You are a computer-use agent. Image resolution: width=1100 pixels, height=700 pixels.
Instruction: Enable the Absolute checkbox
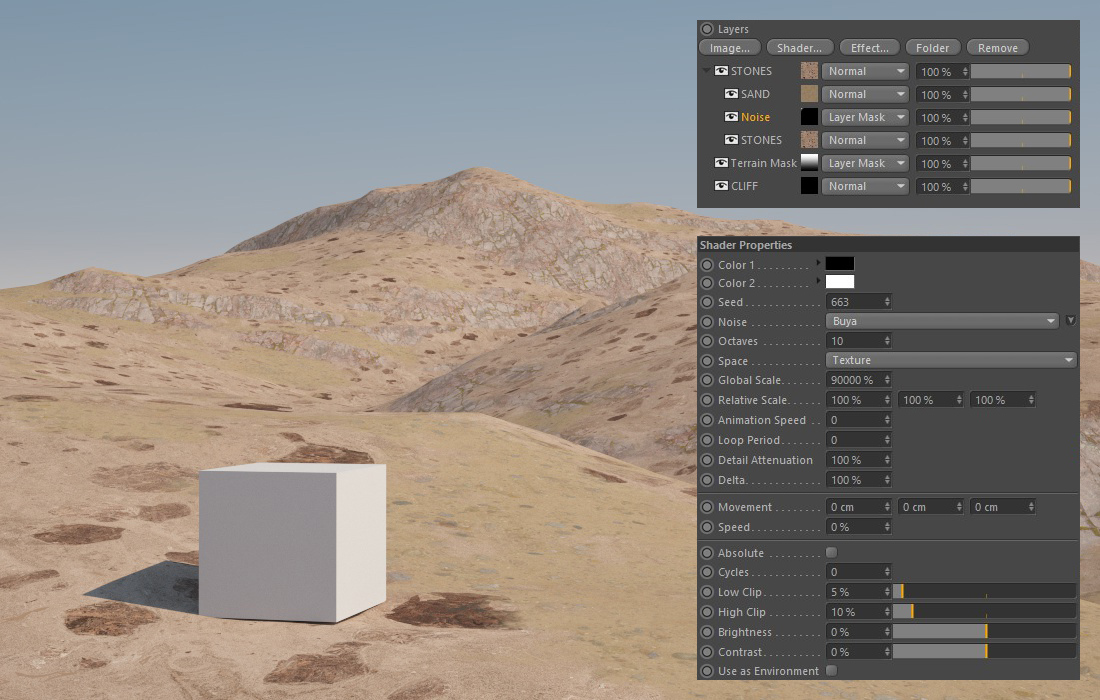click(831, 553)
